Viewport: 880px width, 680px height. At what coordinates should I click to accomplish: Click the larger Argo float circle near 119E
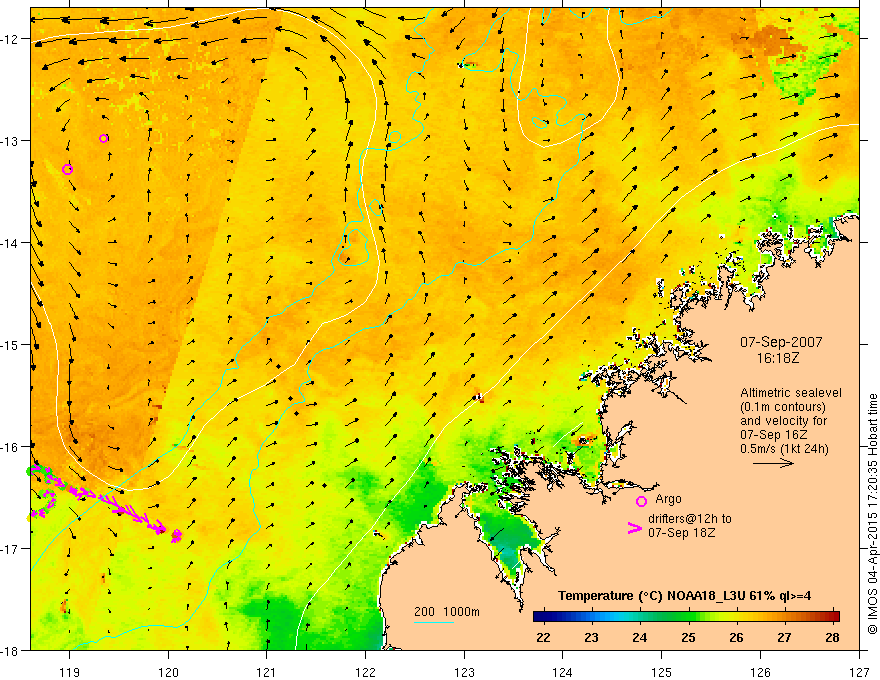(x=67, y=169)
